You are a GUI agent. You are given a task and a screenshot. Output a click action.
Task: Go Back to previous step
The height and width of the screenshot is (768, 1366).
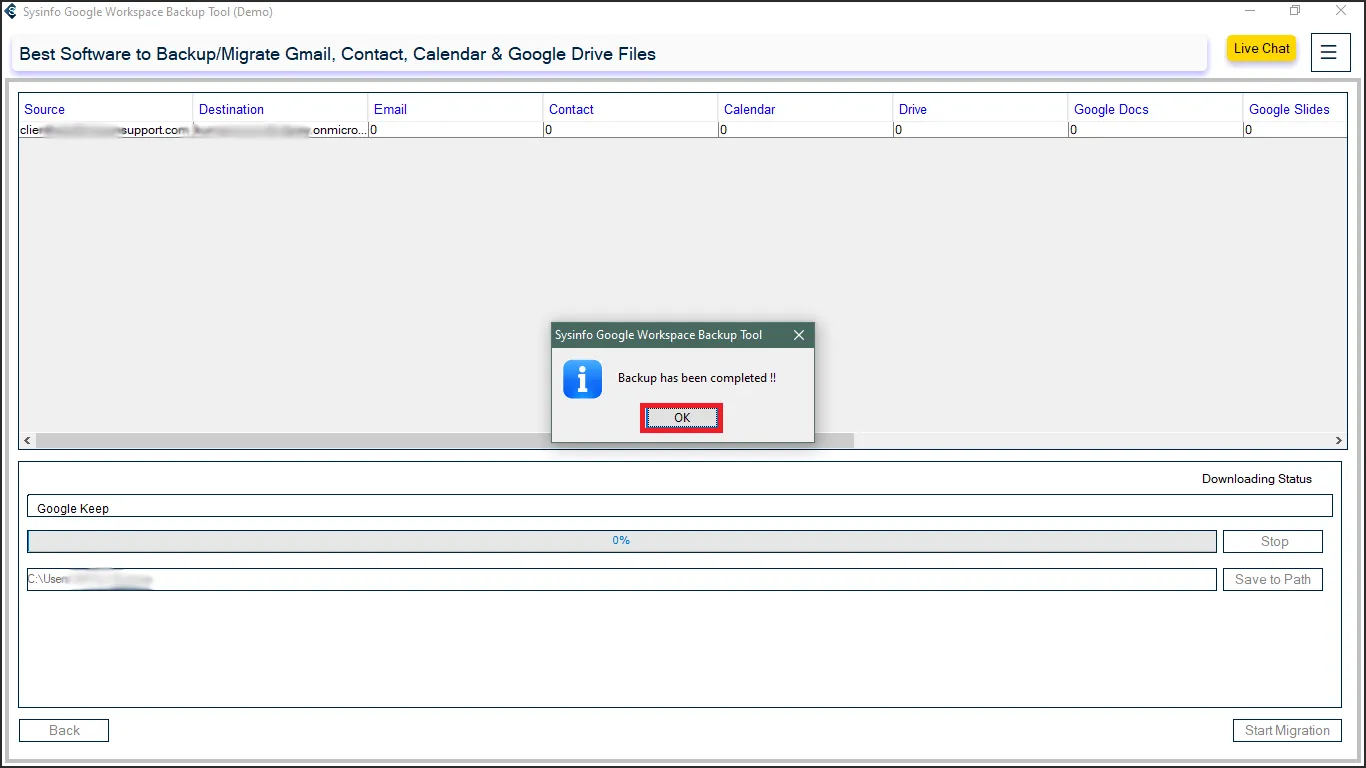point(64,731)
